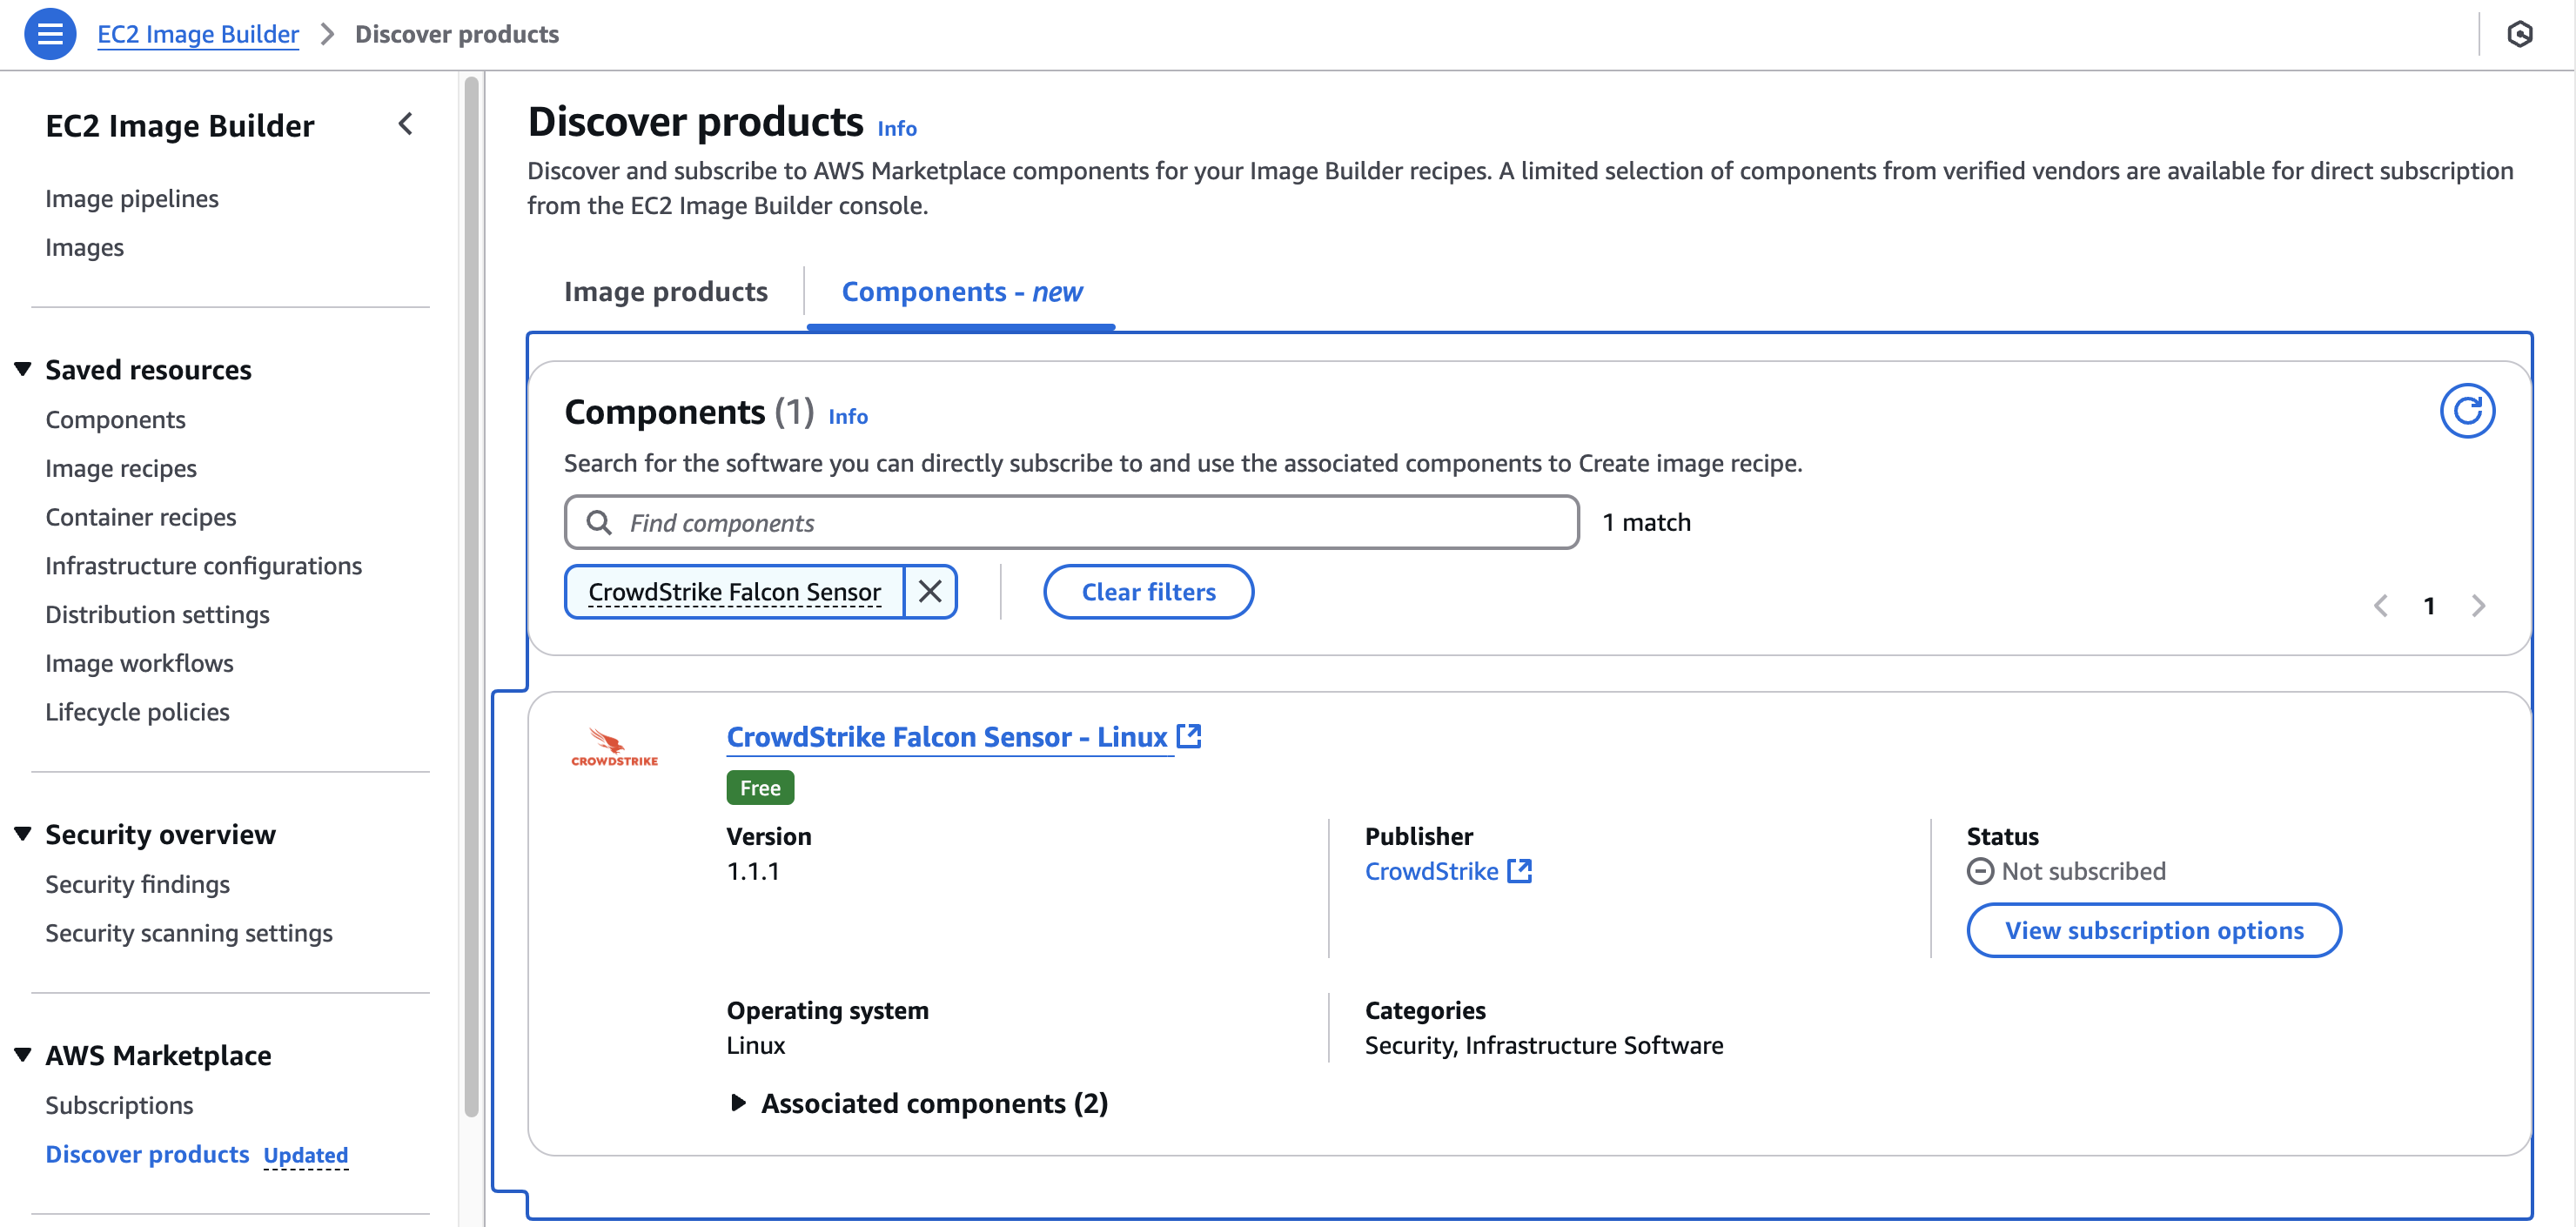The image size is (2576, 1227).
Task: Click the Not subscribed status icon
Action: coord(1979,871)
